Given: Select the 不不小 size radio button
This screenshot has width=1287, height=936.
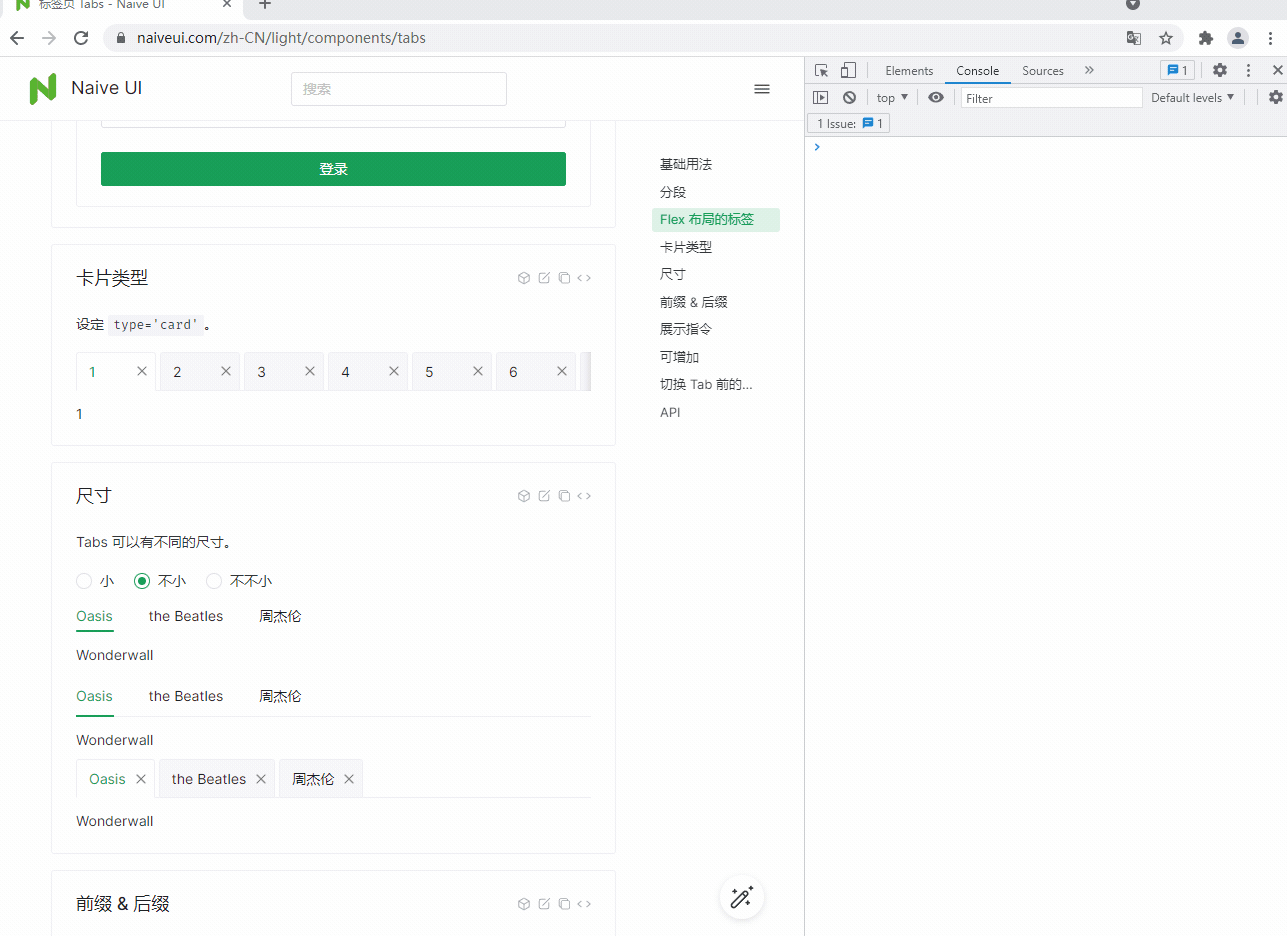Looking at the screenshot, I should (214, 580).
